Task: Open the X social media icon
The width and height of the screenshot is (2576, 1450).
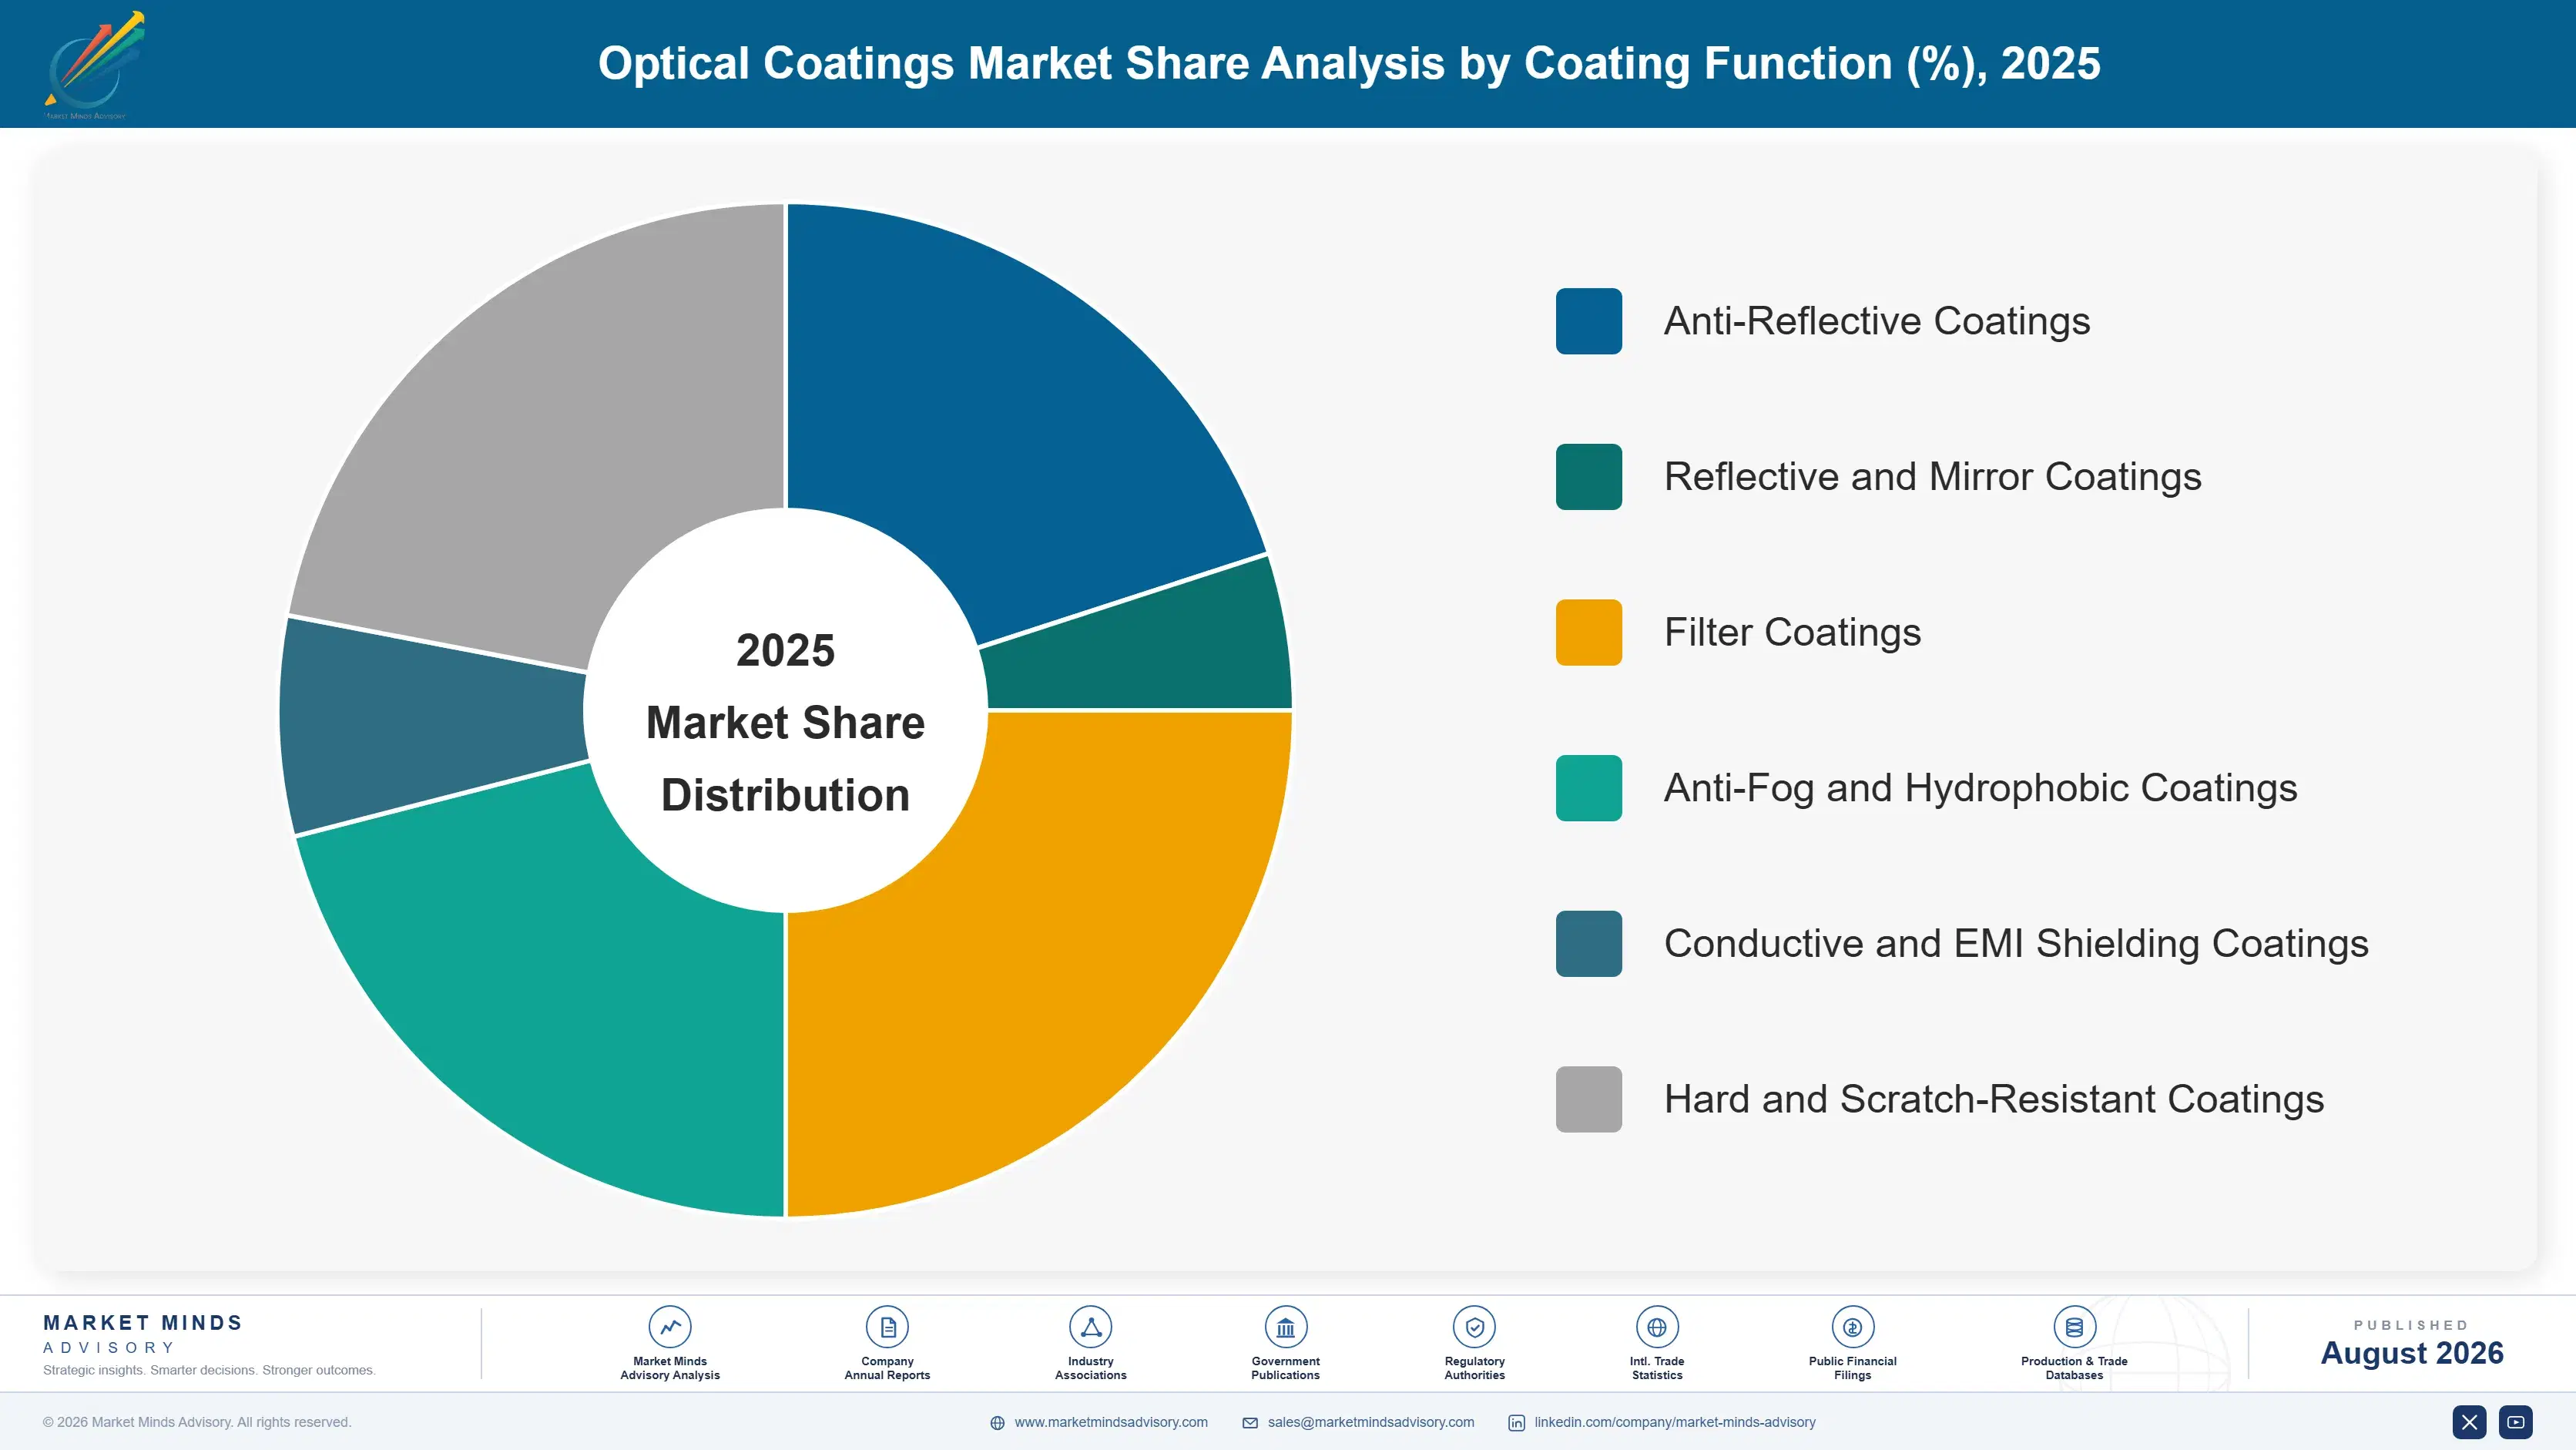Action: 2469,1422
